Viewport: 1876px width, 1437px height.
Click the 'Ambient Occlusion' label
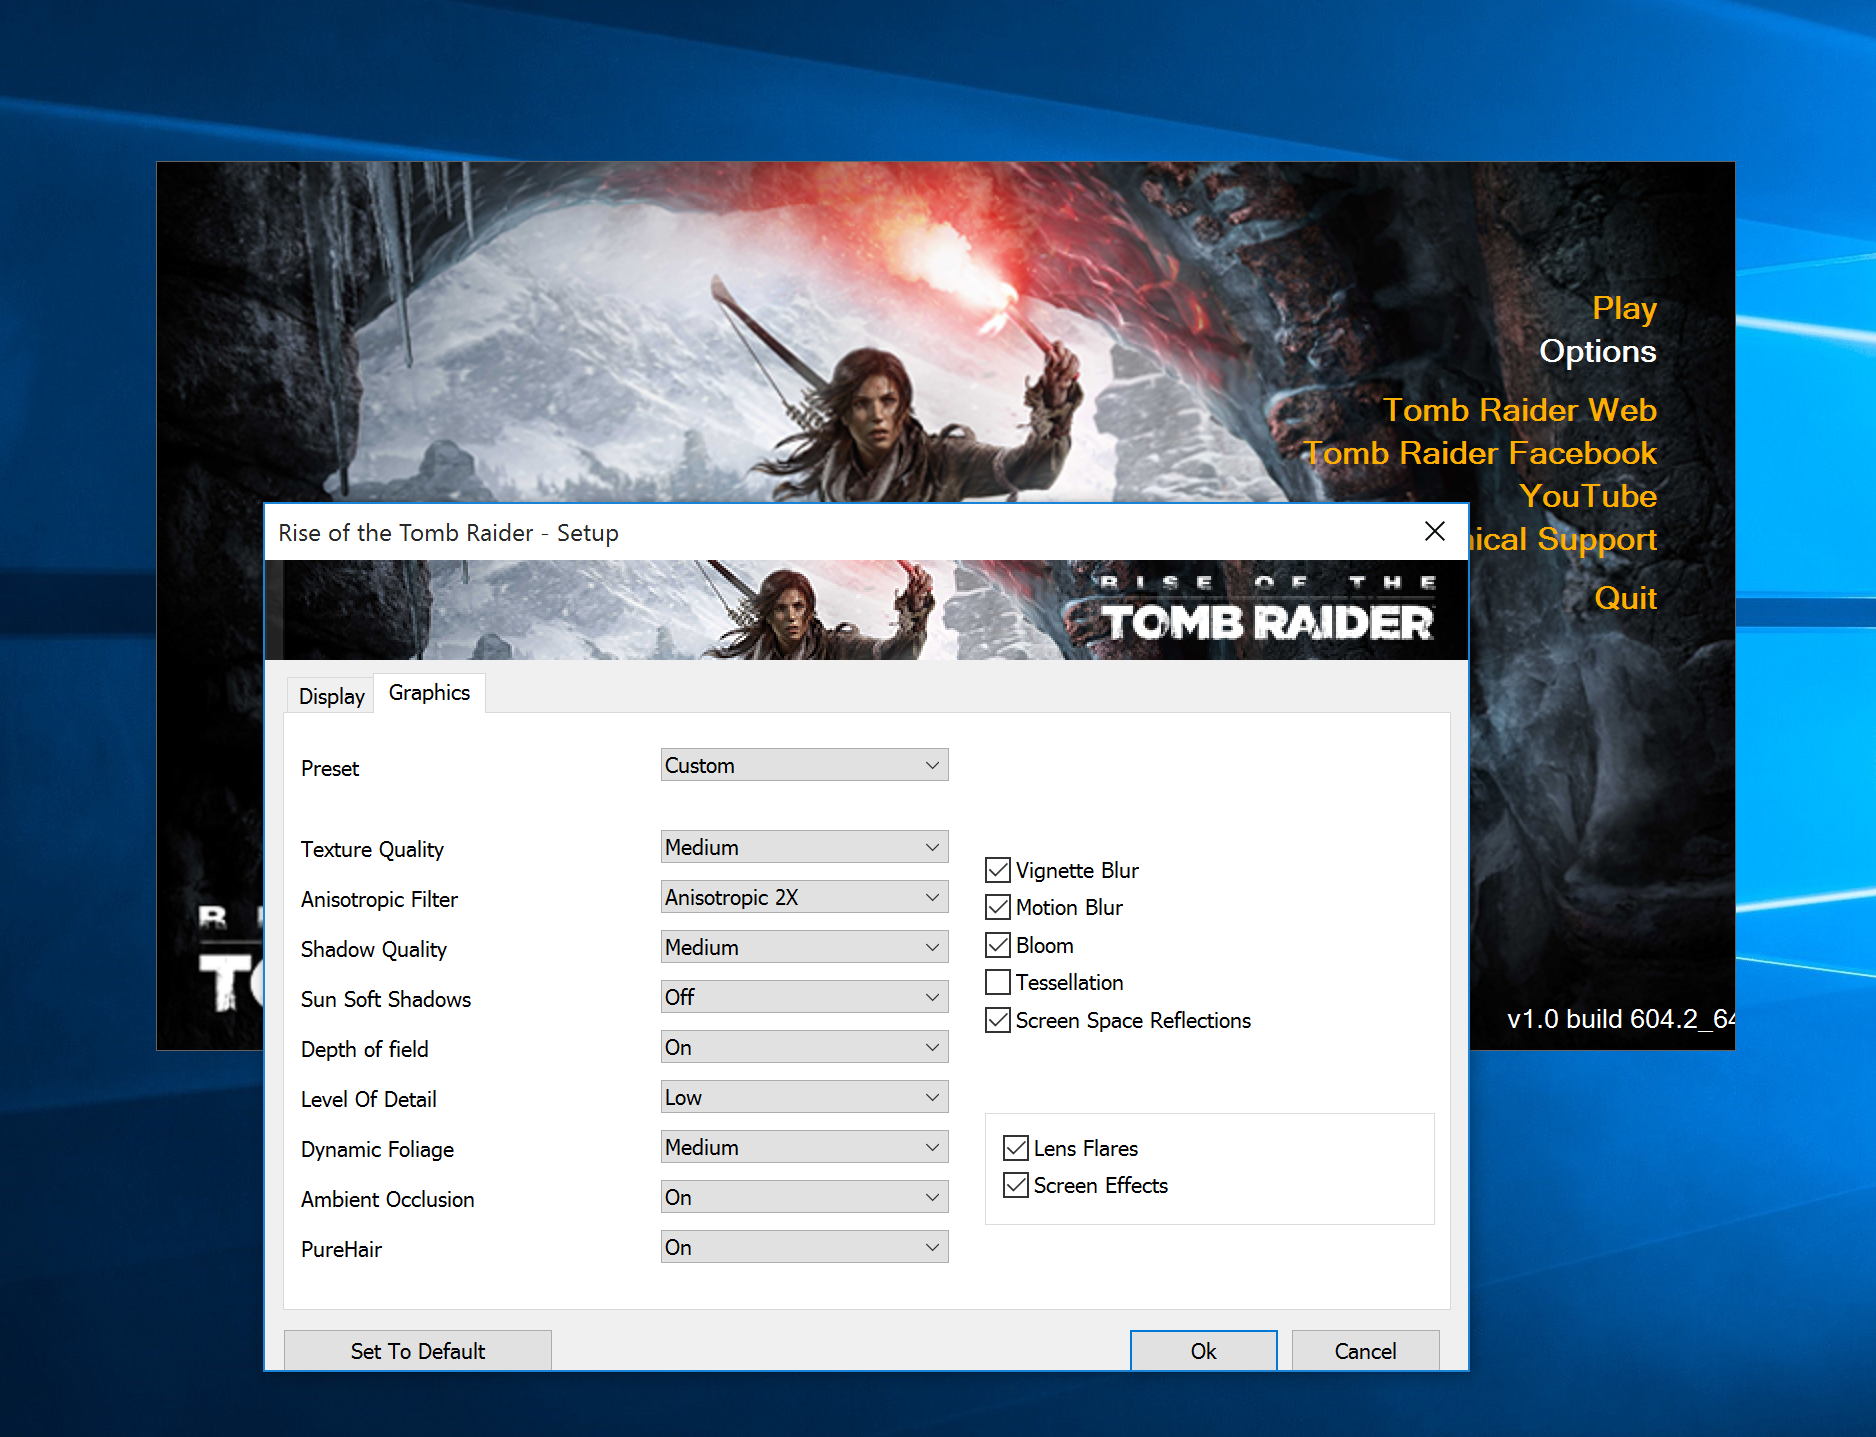tap(387, 1199)
